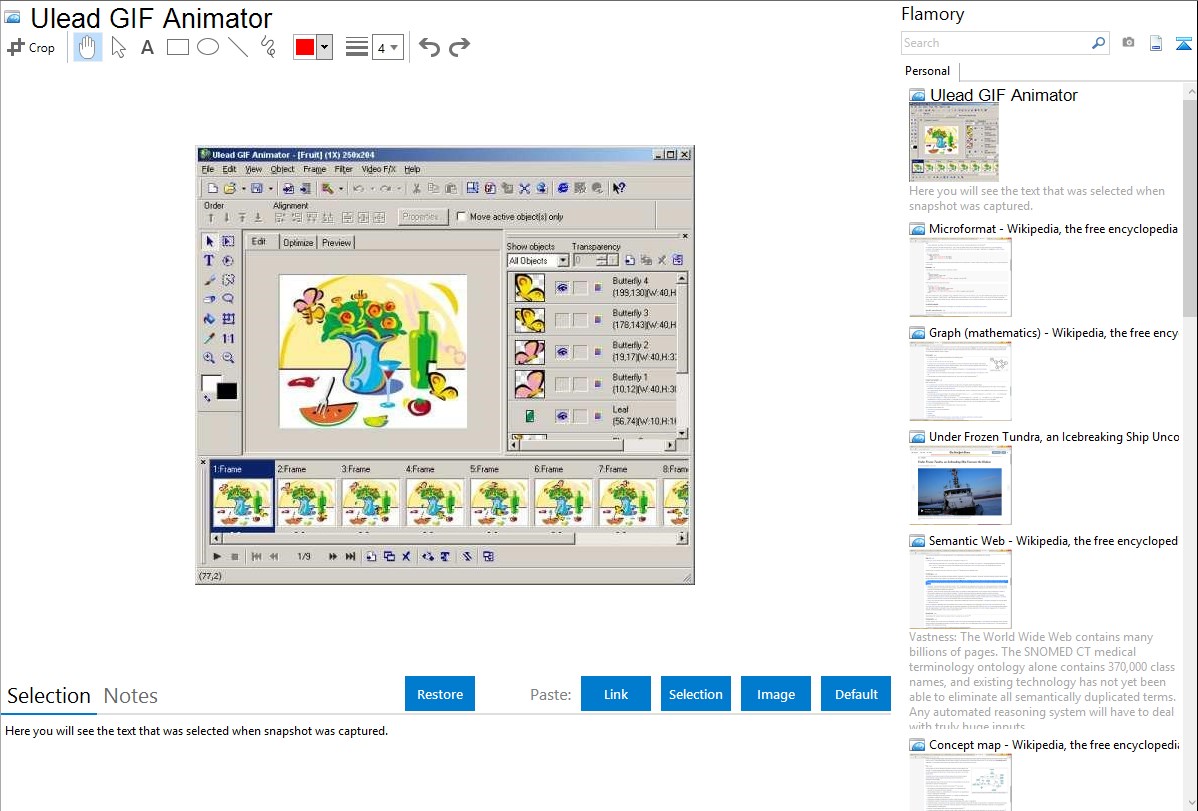Click the Optimize tab in GIF Animator

(298, 242)
